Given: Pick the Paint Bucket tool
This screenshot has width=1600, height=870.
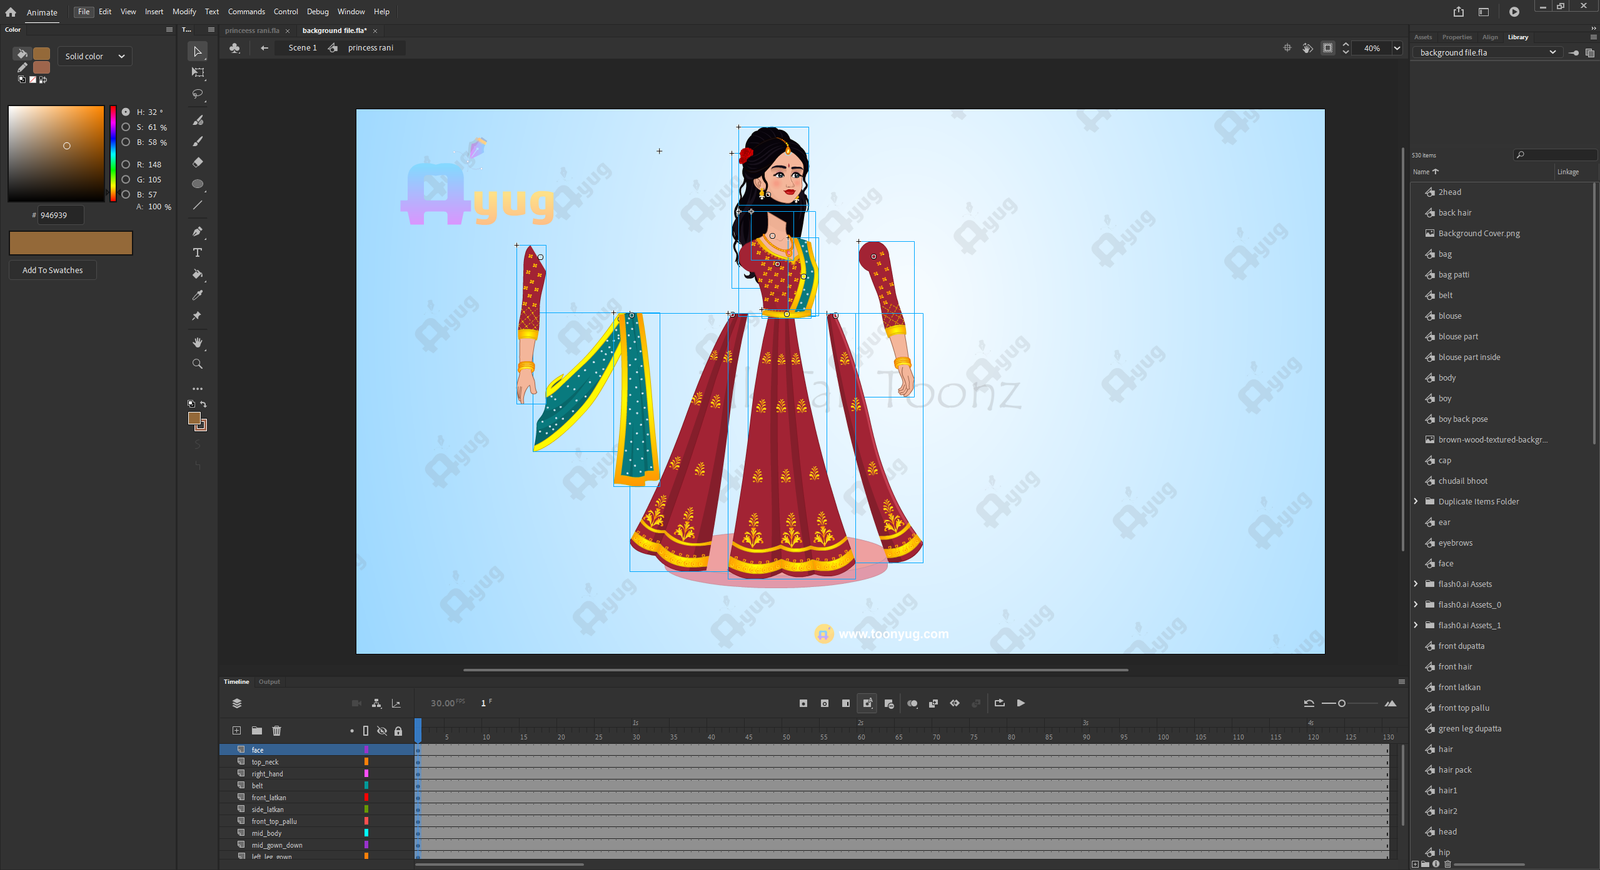Looking at the screenshot, I should 198,274.
